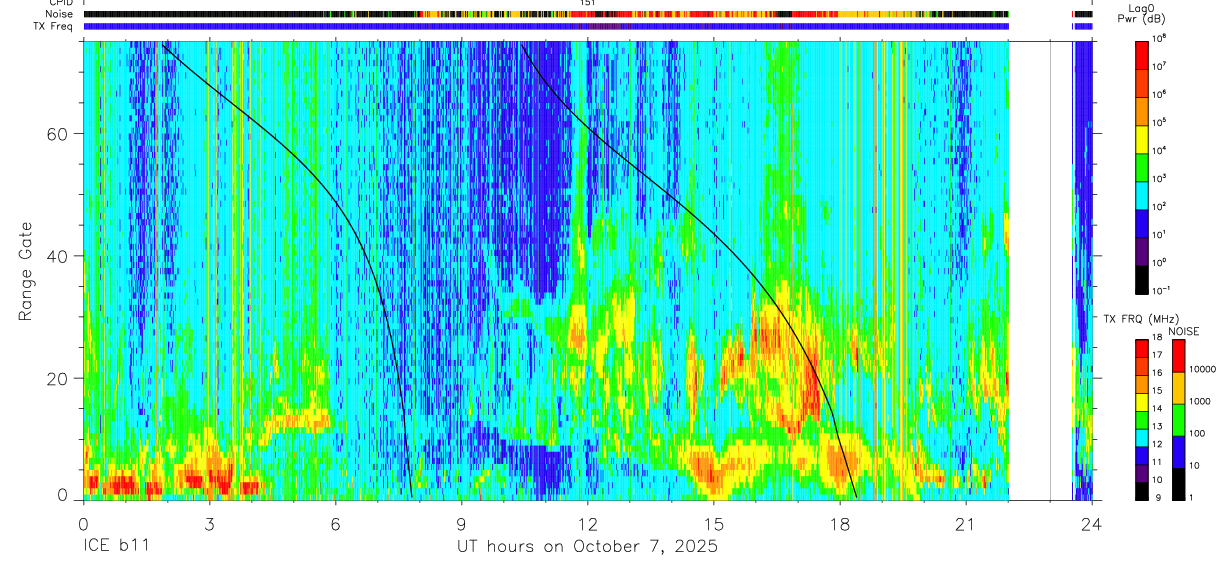This screenshot has width=1228, height=567.
Task: Click the 'TX Freq' row label
Action: coord(53,26)
